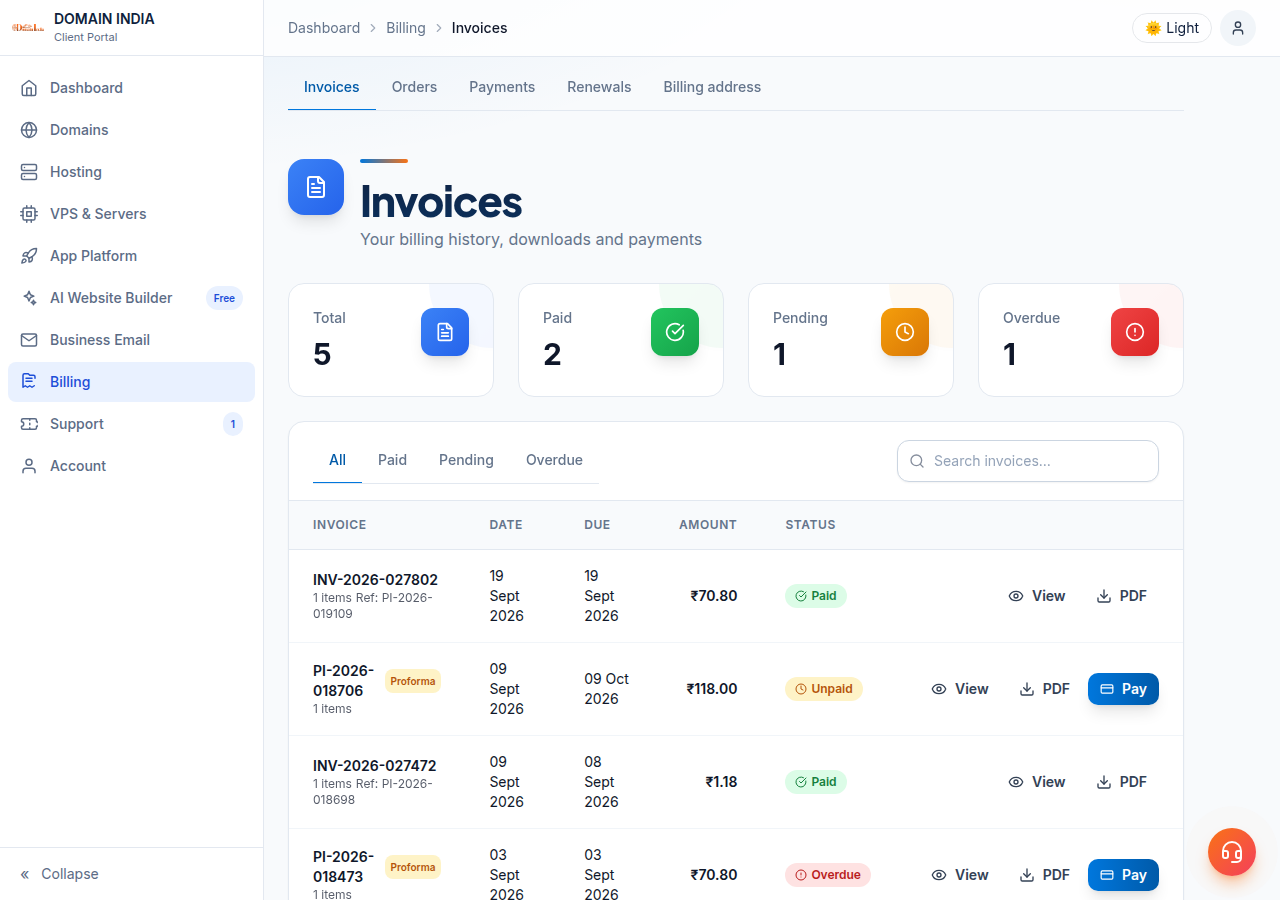This screenshot has height=900, width=1280.
Task: Open AI Website Builder
Action: (x=131, y=298)
